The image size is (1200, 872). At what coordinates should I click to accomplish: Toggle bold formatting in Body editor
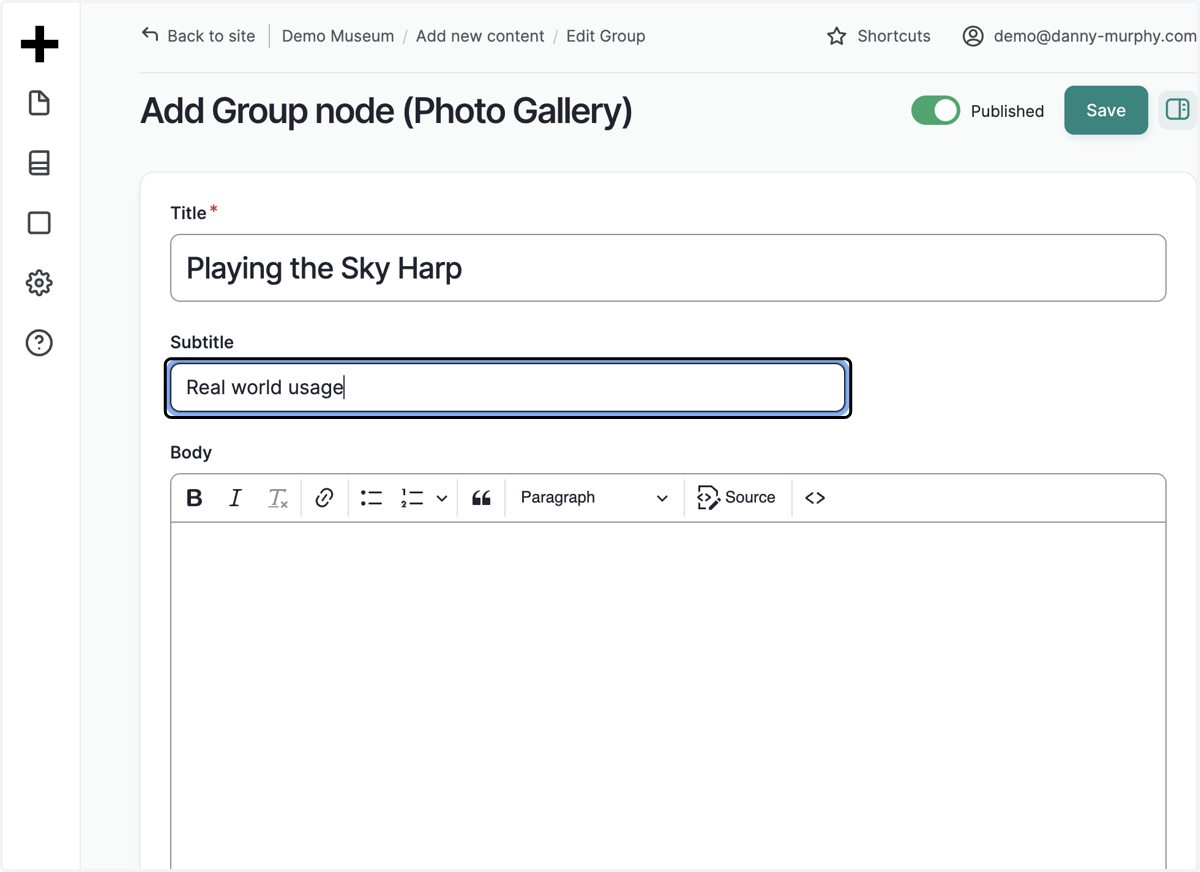[x=195, y=498]
